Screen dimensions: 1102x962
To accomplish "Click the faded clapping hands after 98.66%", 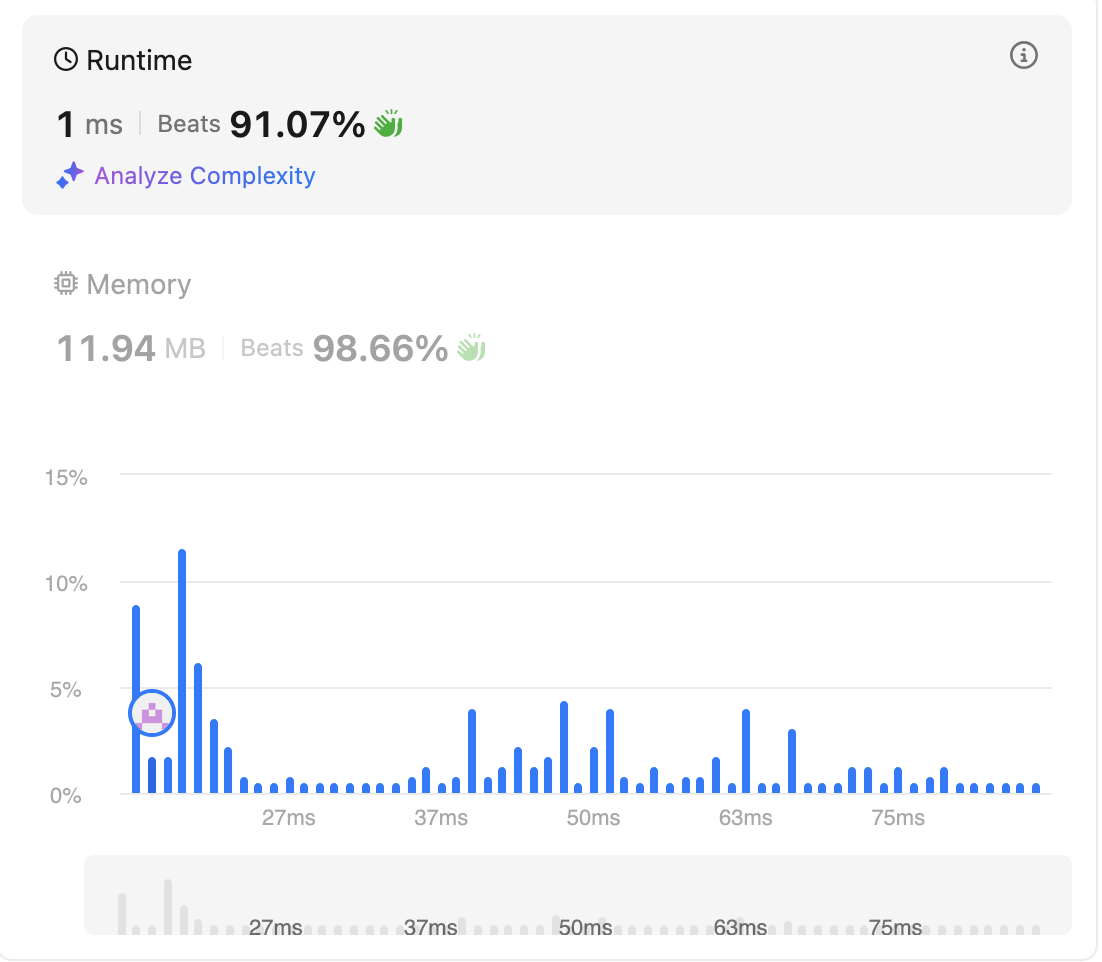I will tap(471, 348).
